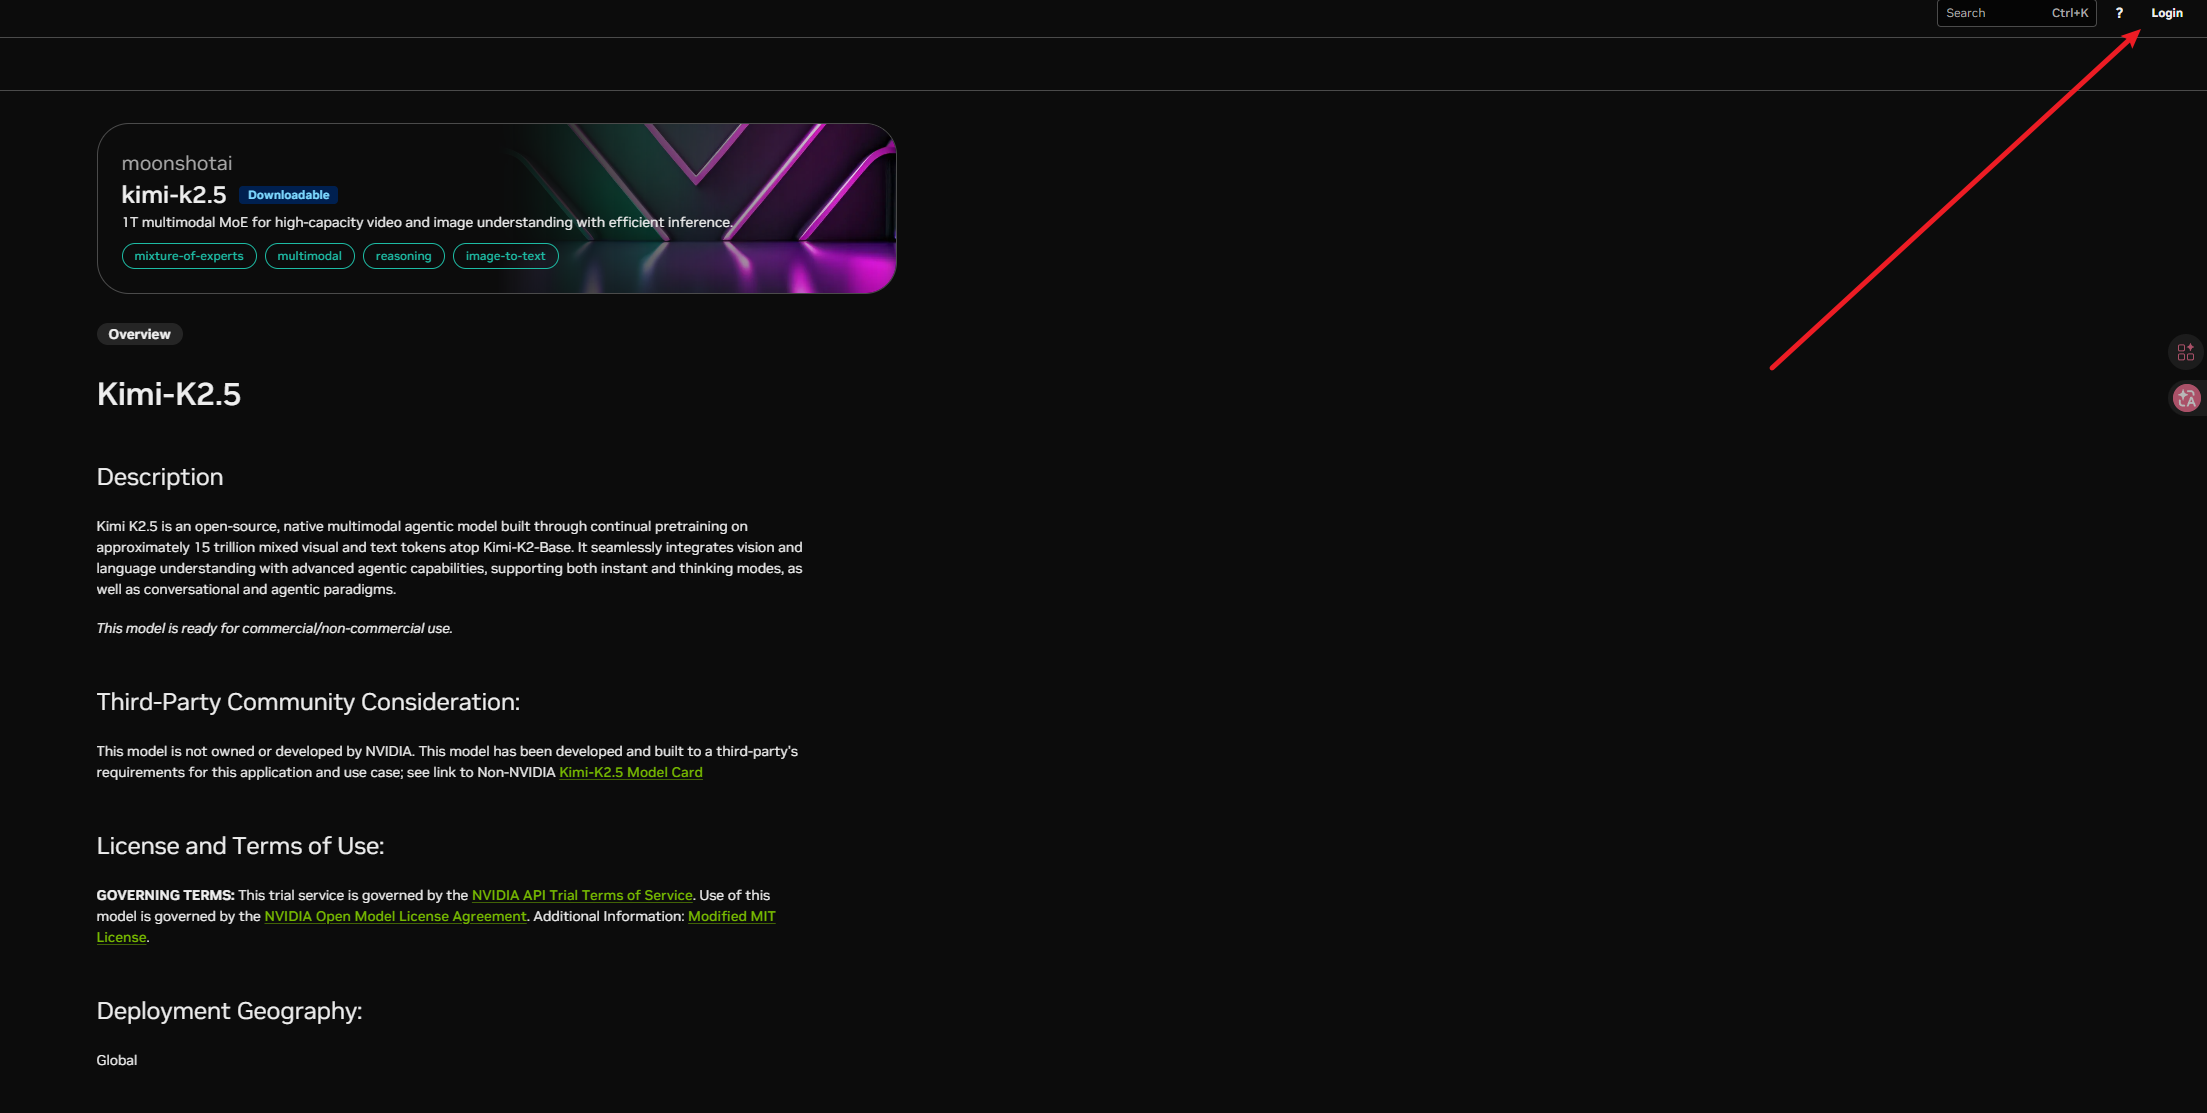Open NVIDIA API Trial Terms of Service link
The image size is (2207, 1113).
click(582, 895)
